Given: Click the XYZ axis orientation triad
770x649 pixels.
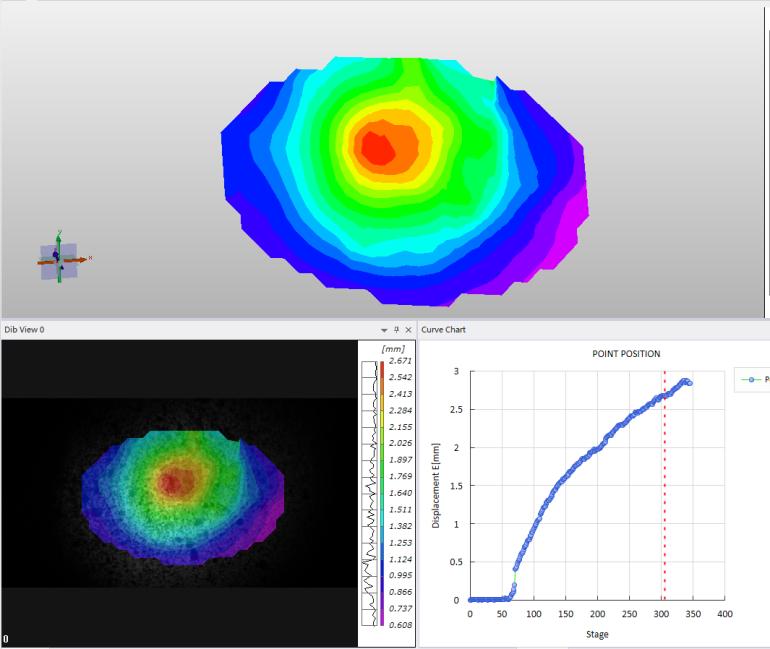Looking at the screenshot, I should tap(57, 260).
